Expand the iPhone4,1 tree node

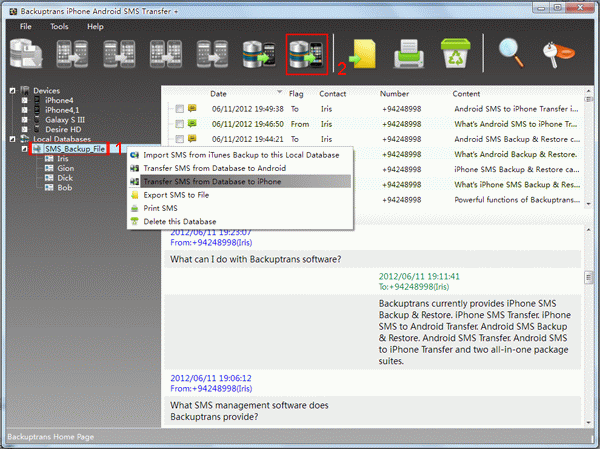[x=24, y=110]
